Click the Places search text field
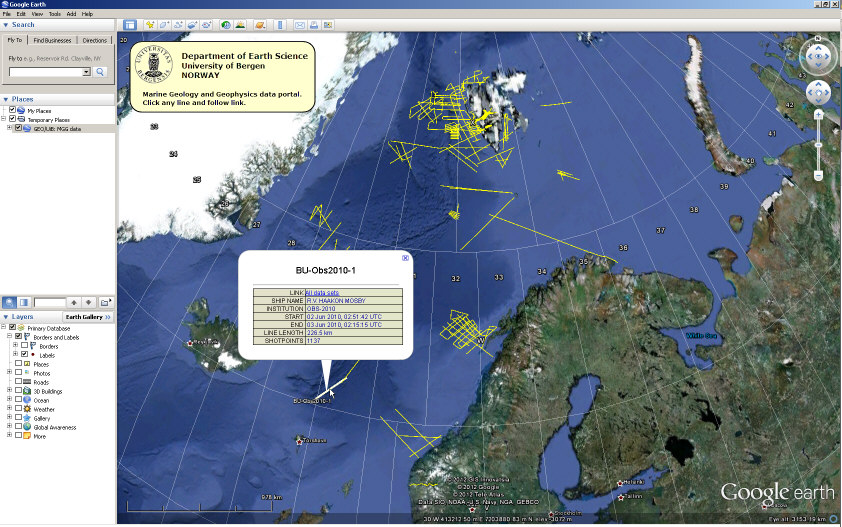 49,302
